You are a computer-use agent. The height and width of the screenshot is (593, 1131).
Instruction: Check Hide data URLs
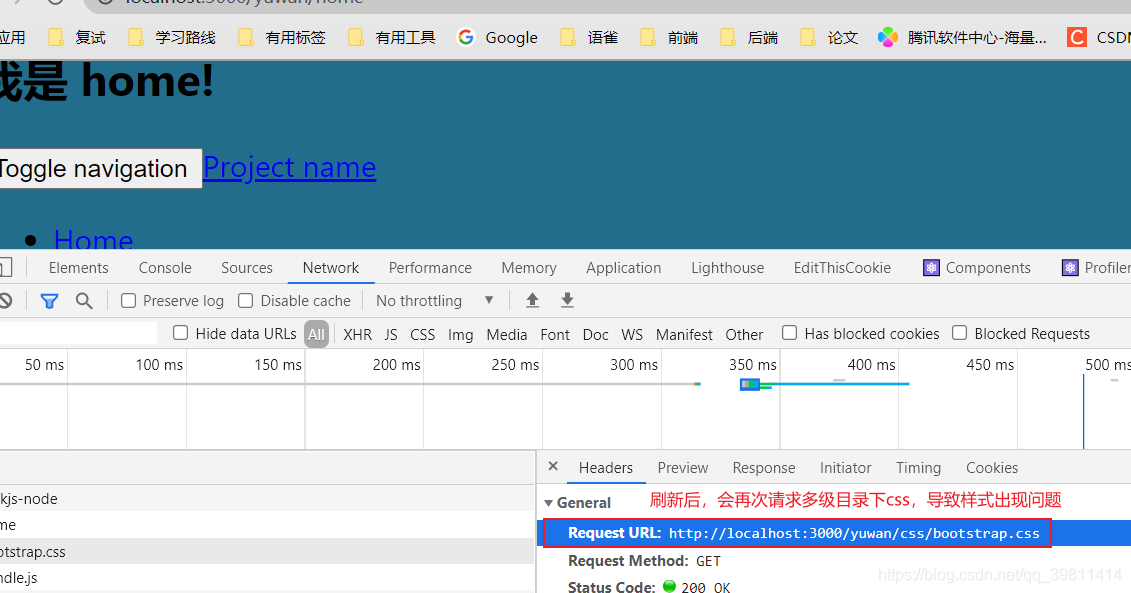pos(180,333)
